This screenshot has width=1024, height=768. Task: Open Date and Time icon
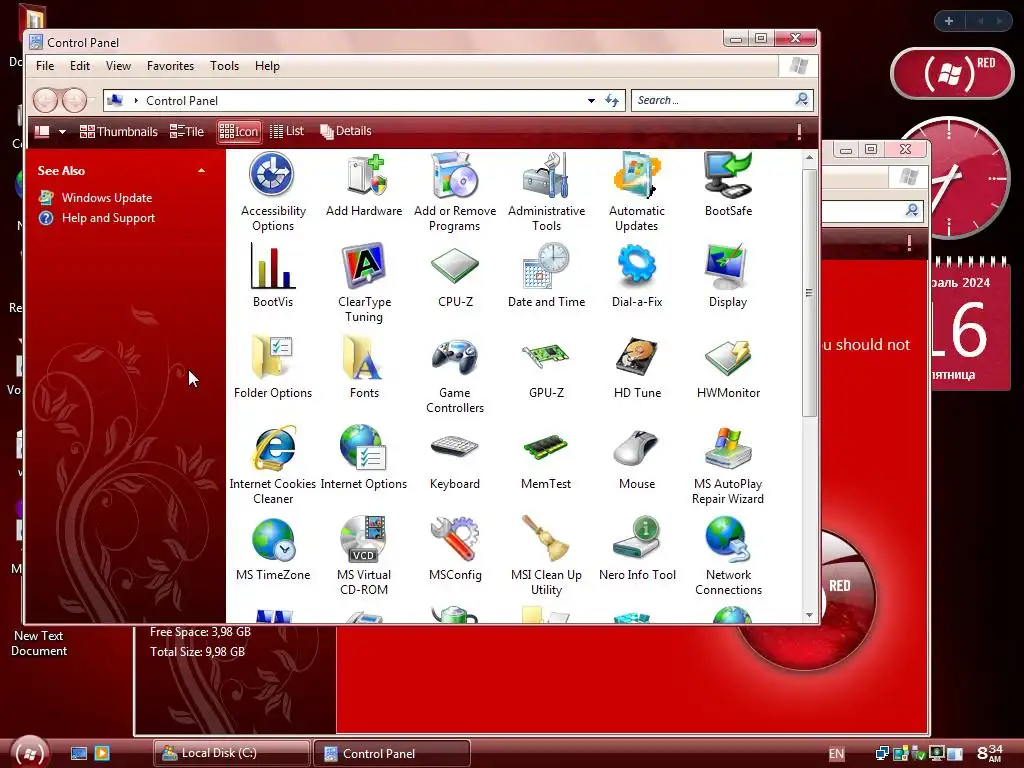click(546, 266)
